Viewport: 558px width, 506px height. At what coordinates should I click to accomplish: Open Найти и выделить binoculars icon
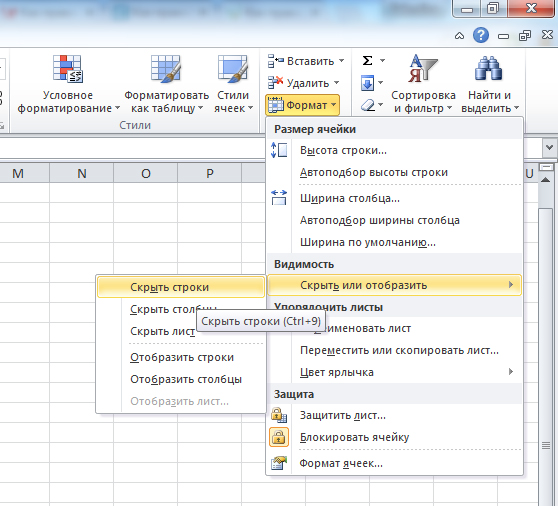point(488,69)
